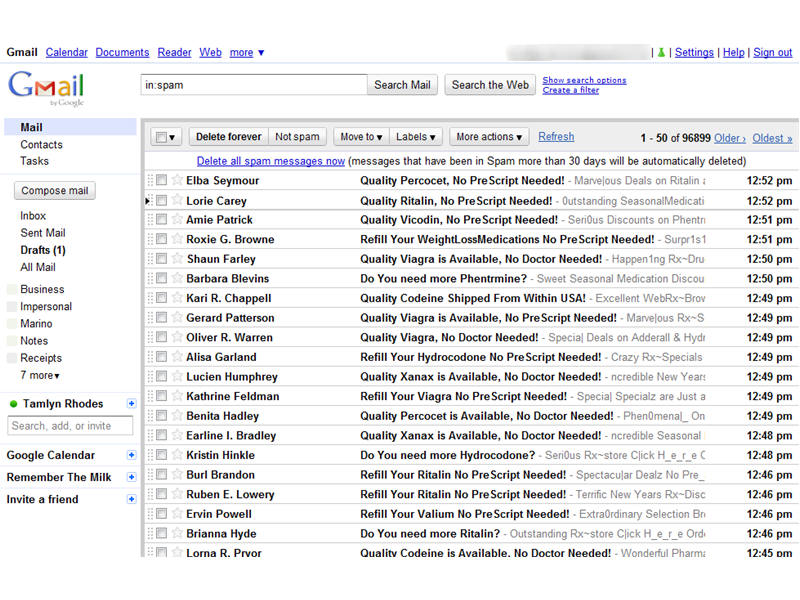Check the select-all checkbox in the toolbar
800x600 pixels.
click(161, 136)
